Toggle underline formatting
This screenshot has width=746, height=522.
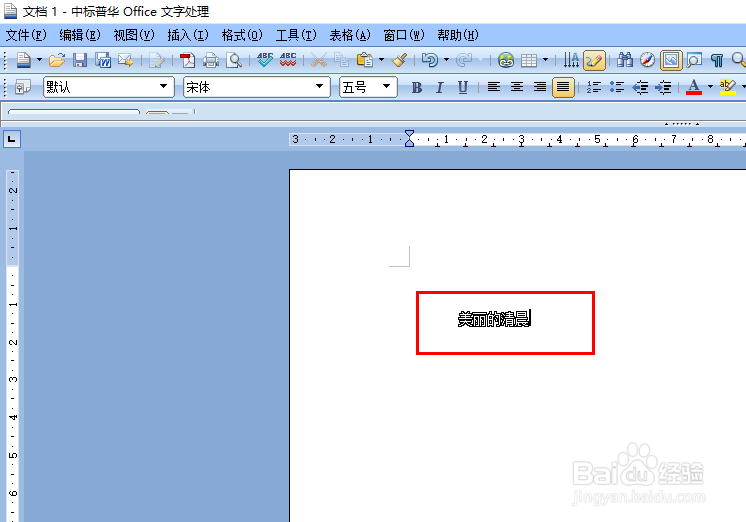coord(462,87)
